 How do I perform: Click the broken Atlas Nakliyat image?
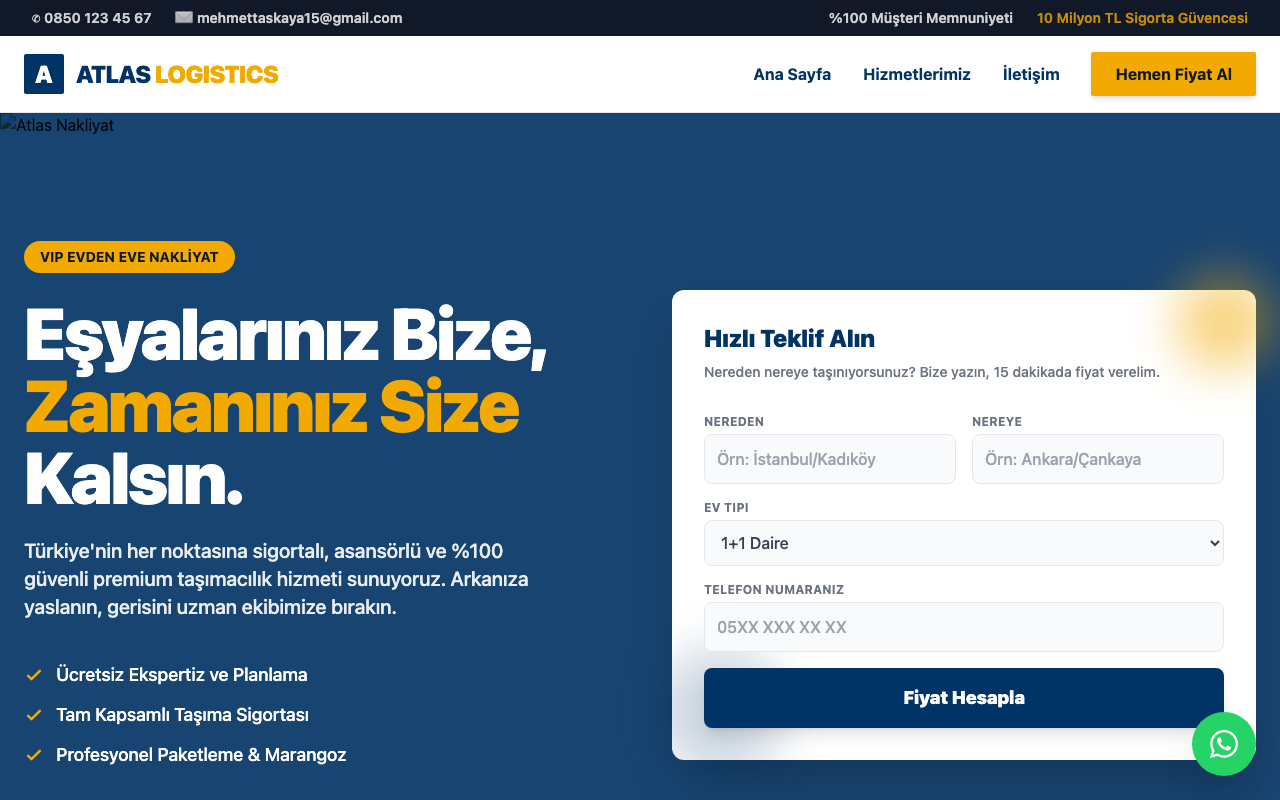[57, 125]
